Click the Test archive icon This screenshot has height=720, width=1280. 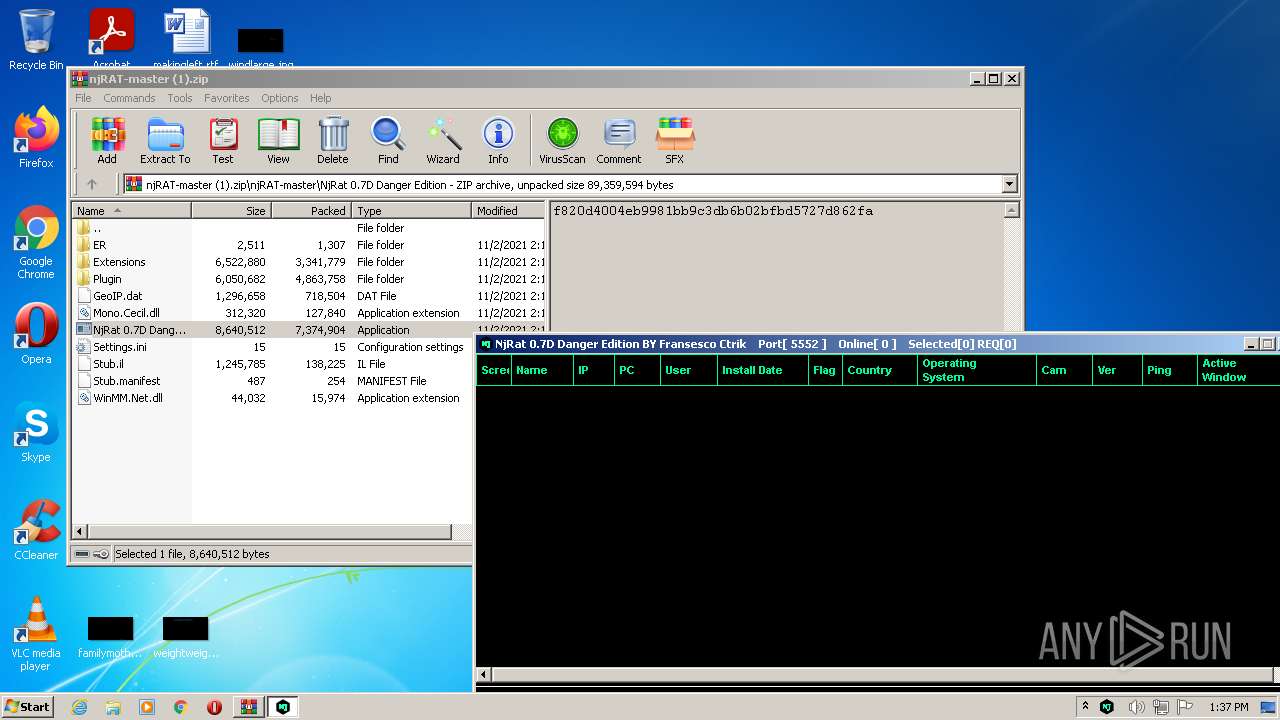tap(223, 141)
